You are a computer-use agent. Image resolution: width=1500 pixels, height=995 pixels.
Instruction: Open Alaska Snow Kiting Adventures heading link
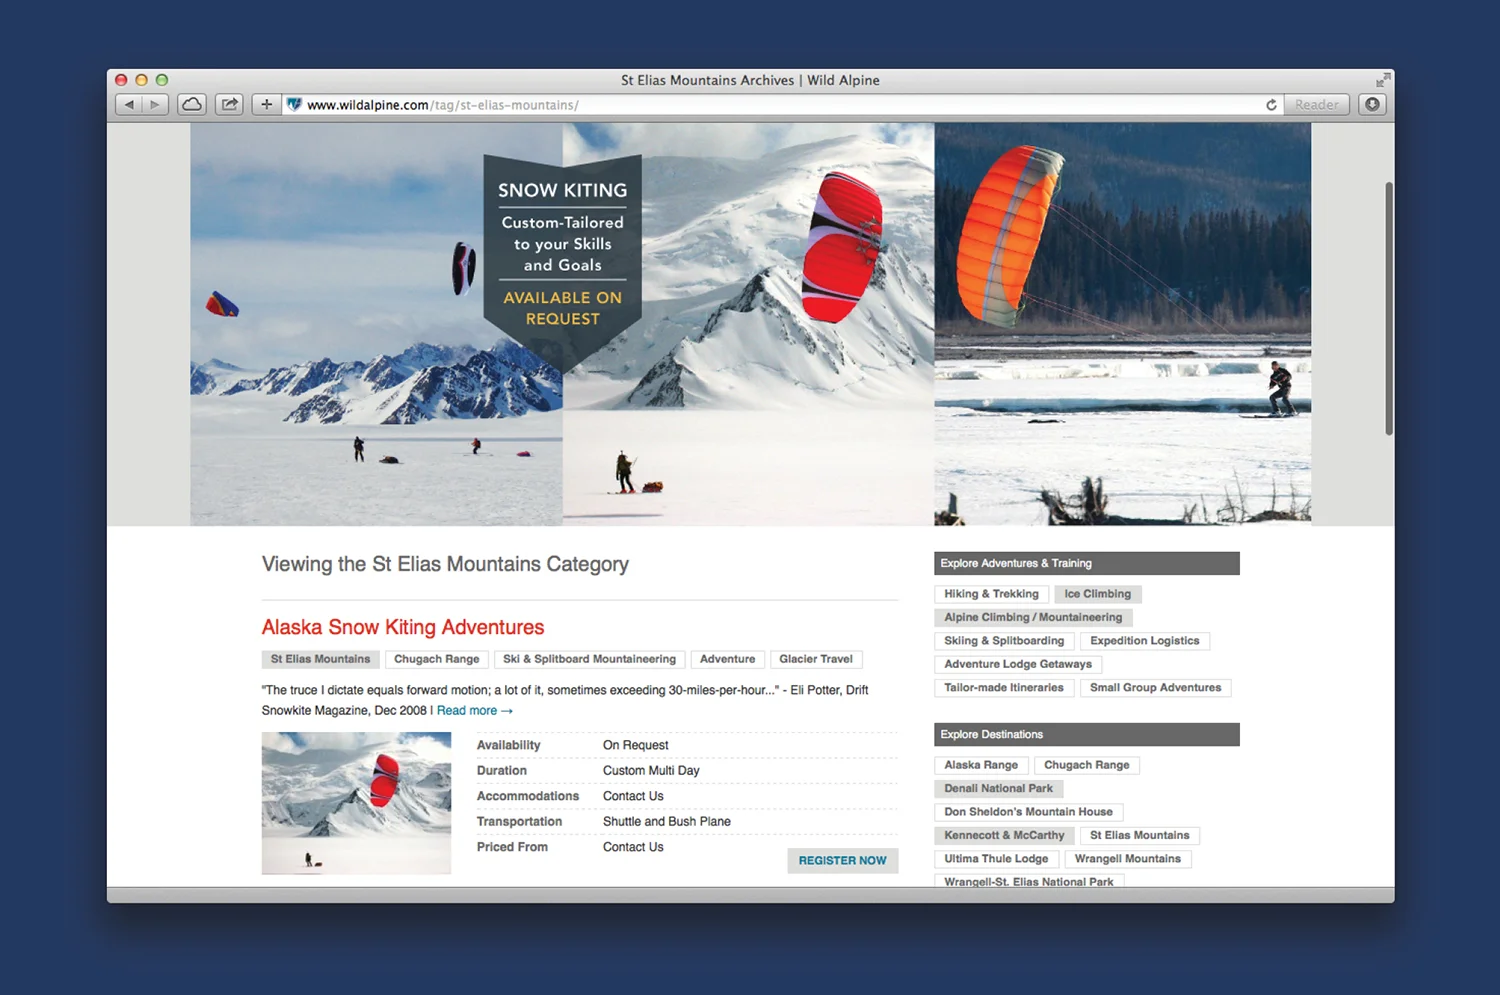coord(403,627)
